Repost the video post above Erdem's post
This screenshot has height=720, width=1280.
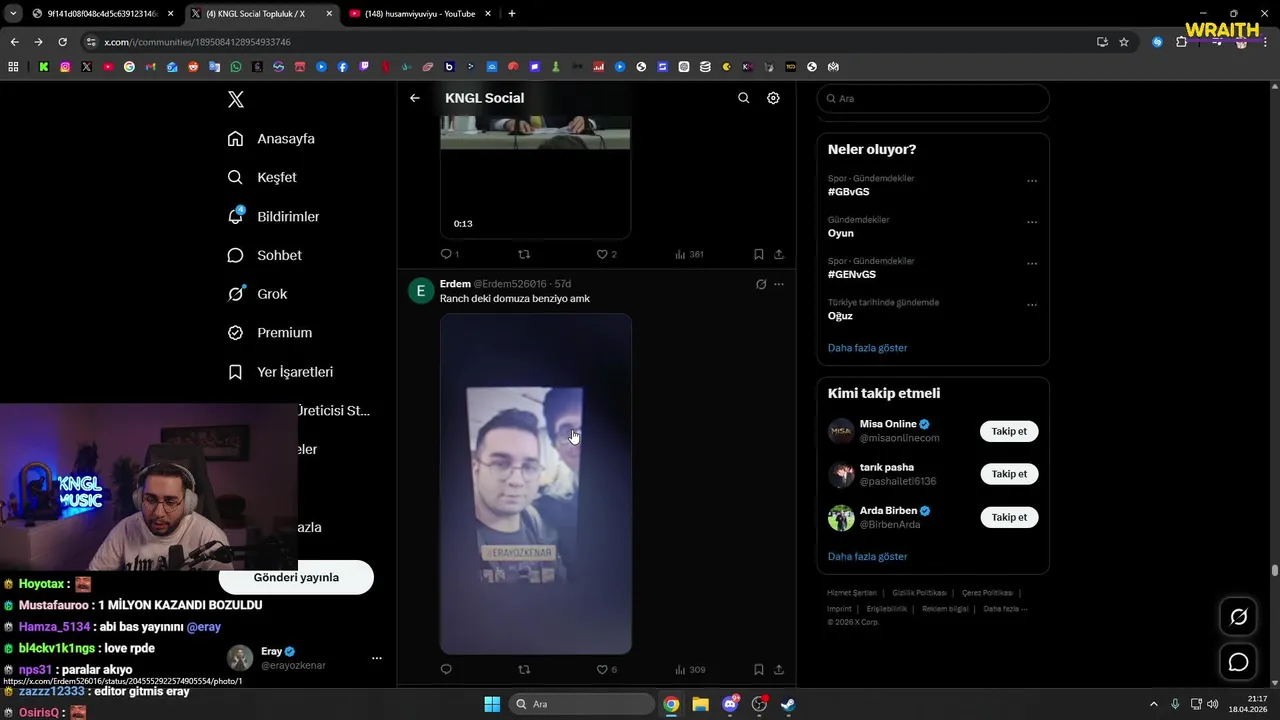click(524, 254)
